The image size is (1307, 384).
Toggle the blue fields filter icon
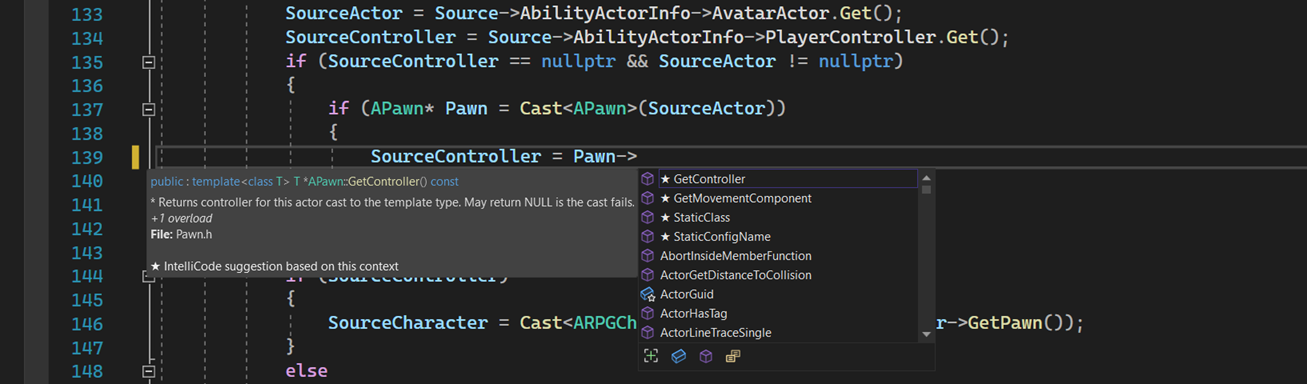678,356
